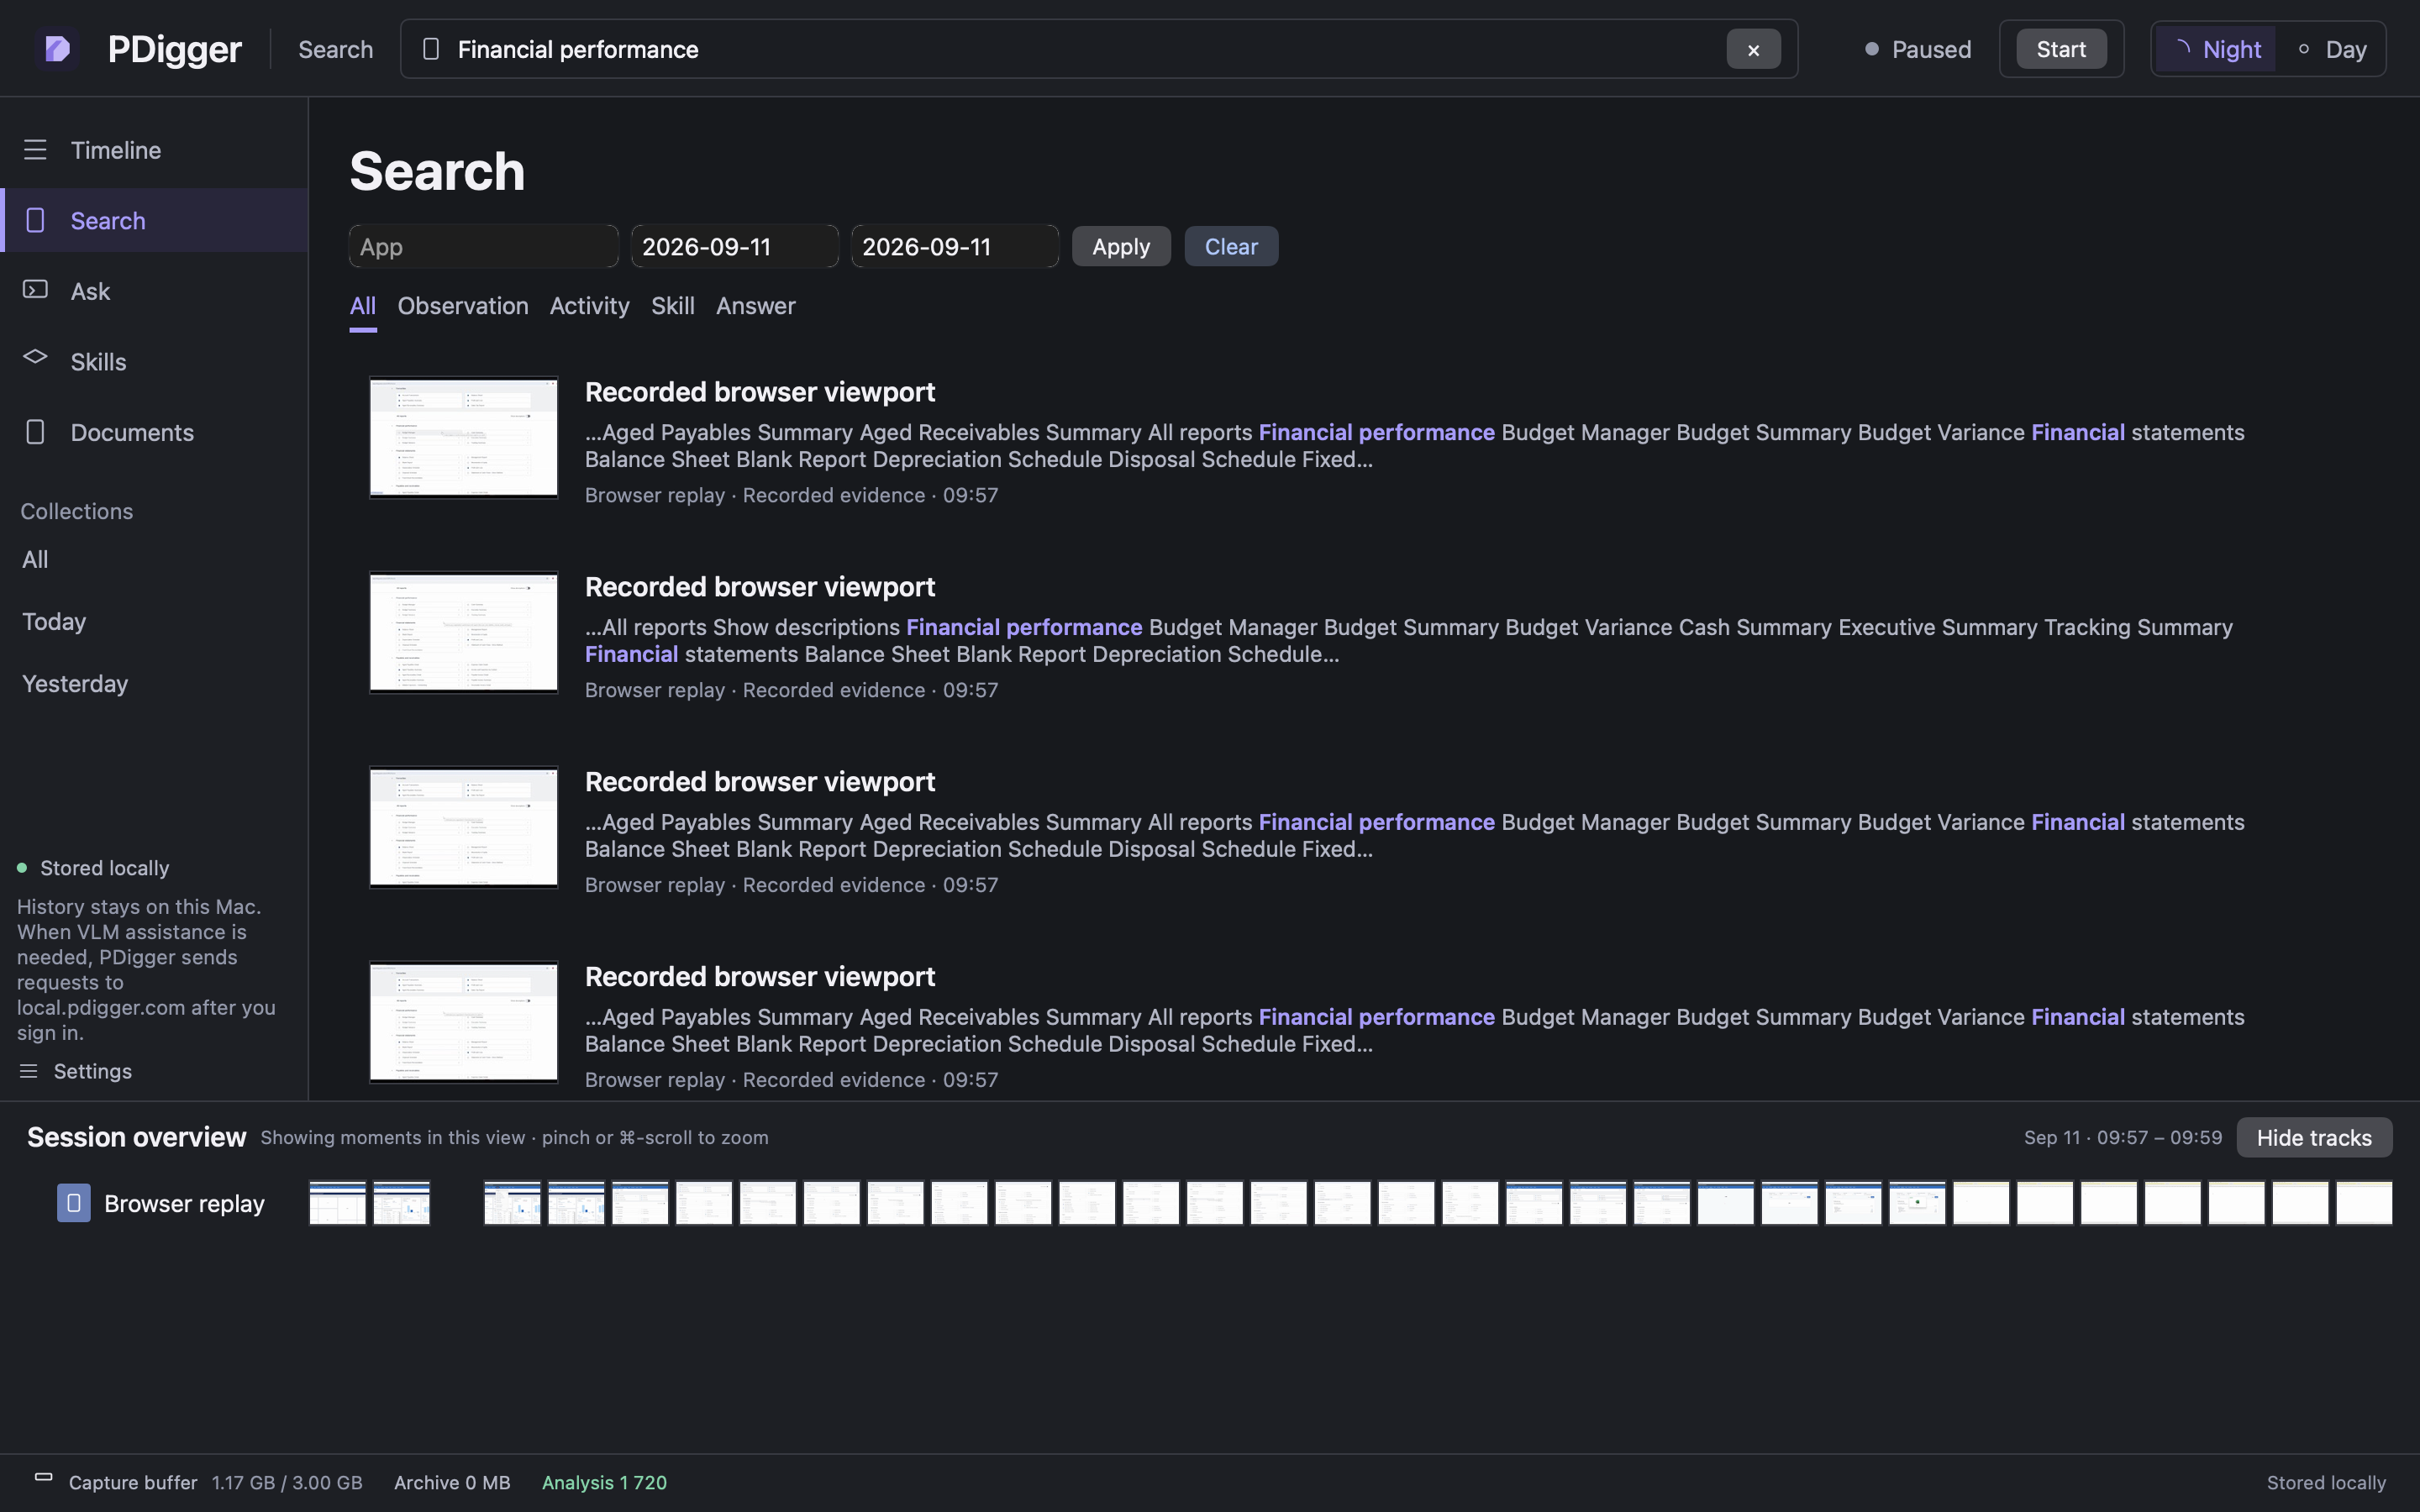
Task: Open the All collection
Action: pos(35,559)
